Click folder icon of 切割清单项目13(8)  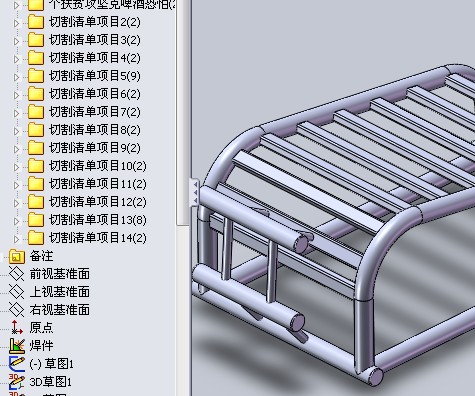[x=36, y=220]
